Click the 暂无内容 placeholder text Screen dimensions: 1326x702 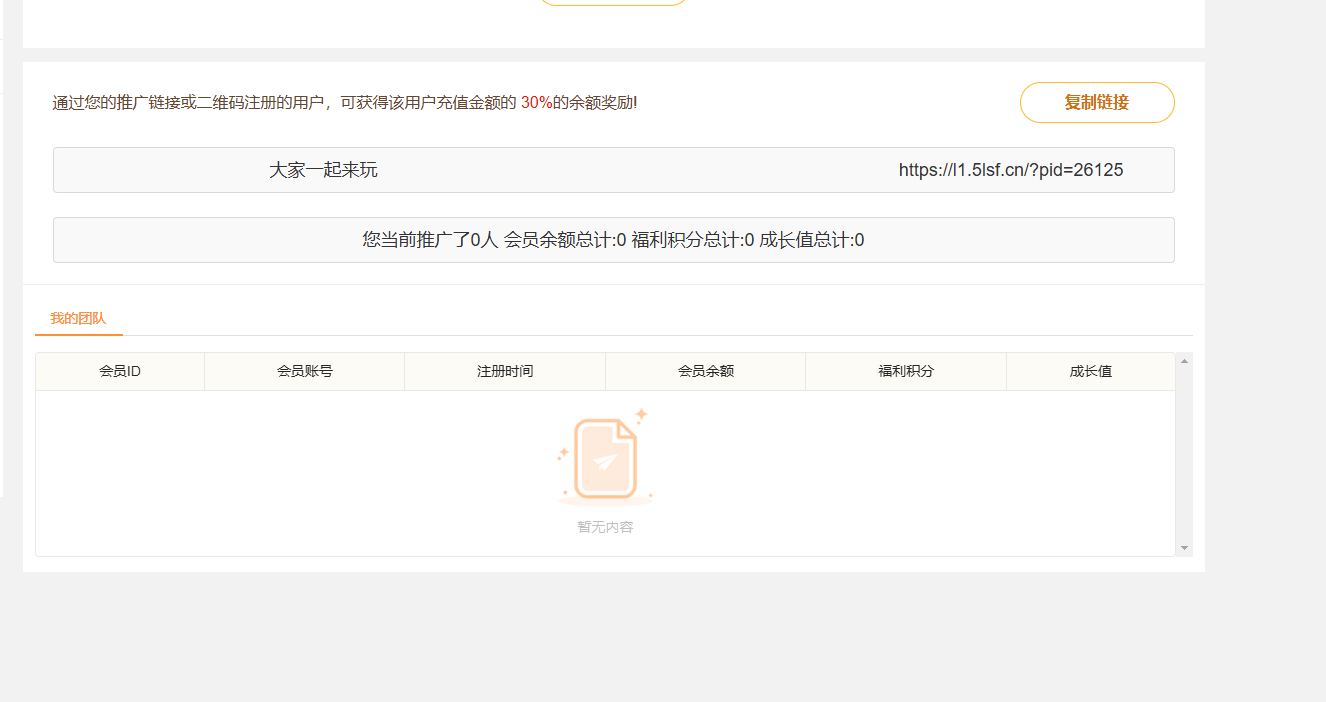(x=605, y=527)
